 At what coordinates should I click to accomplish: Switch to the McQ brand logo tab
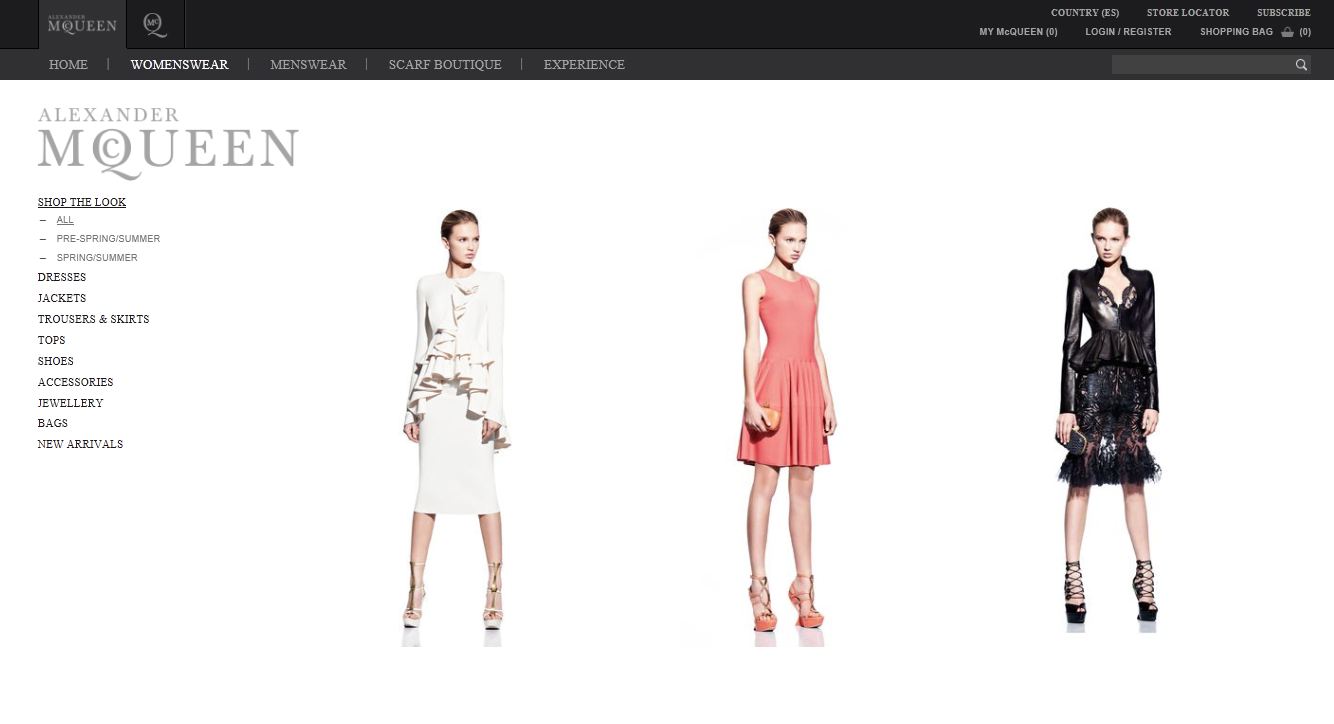click(x=155, y=24)
